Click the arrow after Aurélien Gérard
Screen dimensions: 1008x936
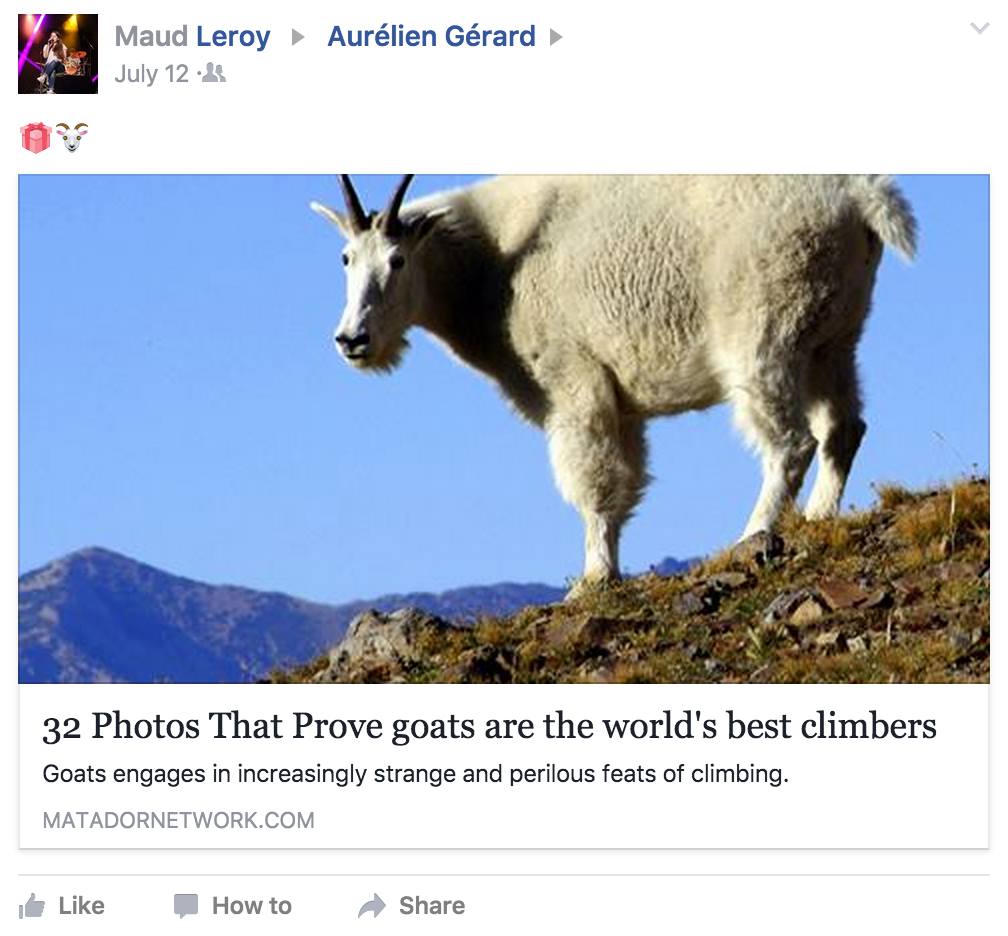click(x=556, y=37)
